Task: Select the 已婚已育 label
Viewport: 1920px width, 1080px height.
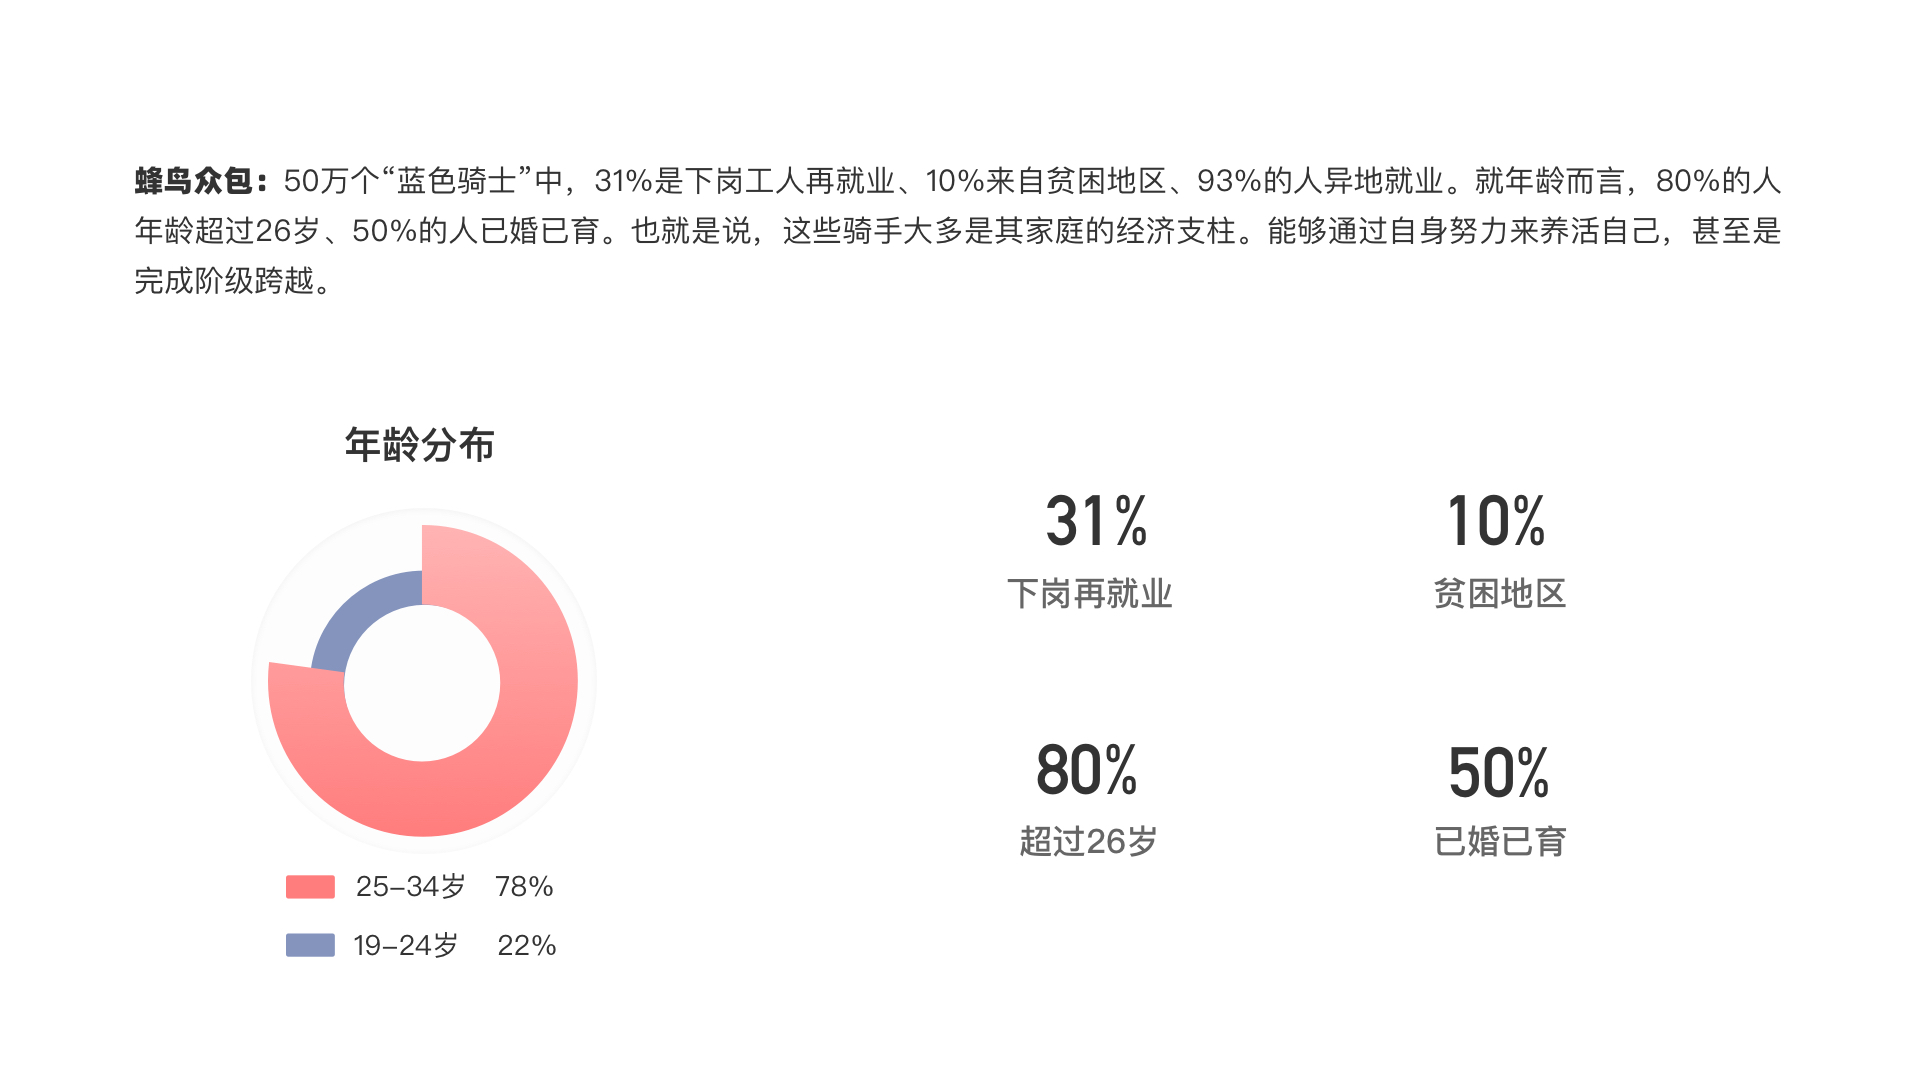Action: pyautogui.click(x=1500, y=842)
